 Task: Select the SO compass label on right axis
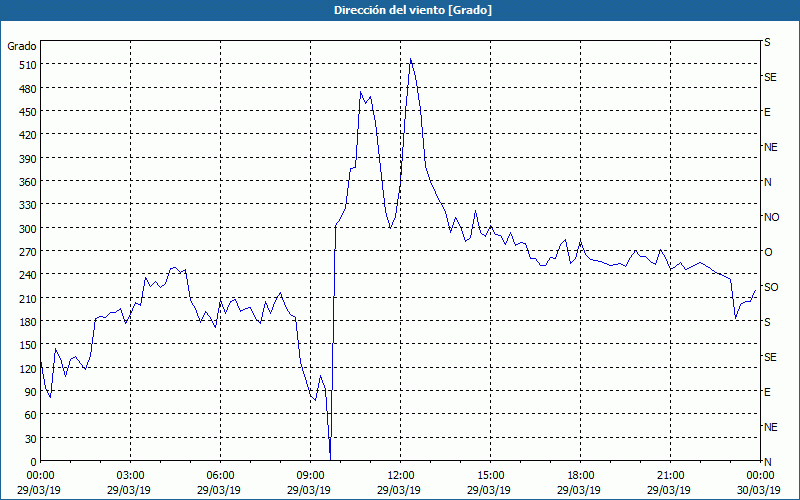(771, 287)
